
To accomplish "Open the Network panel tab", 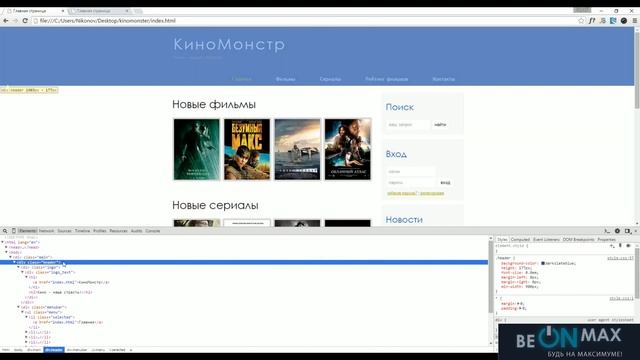I will tap(47, 231).
